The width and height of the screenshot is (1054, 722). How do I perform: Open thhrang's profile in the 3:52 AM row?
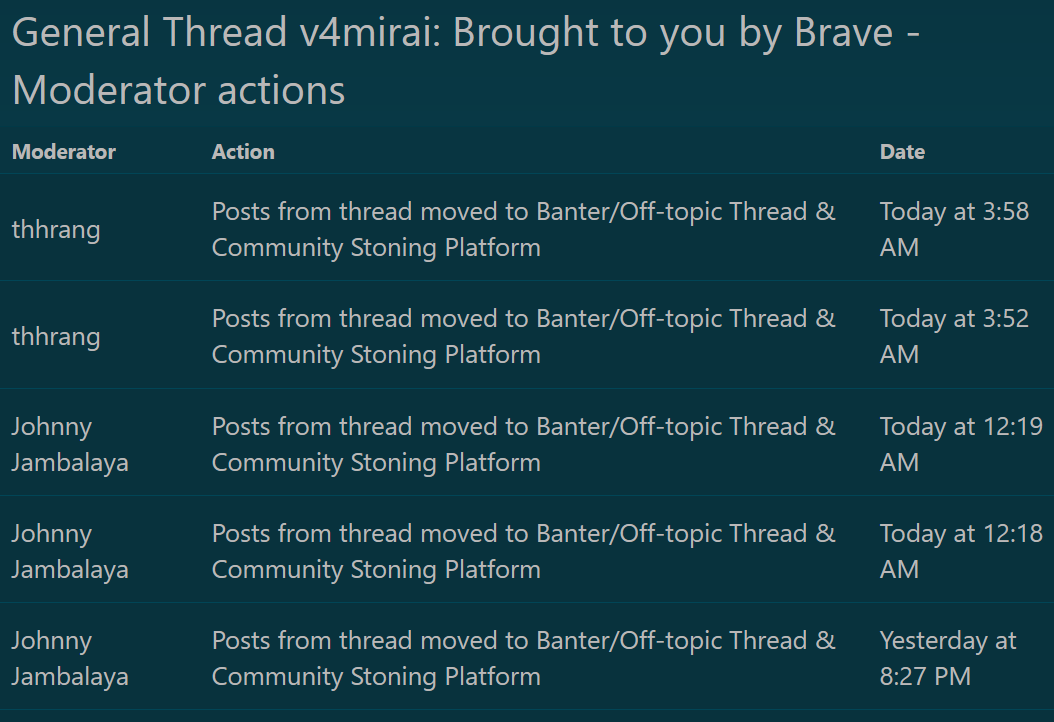[56, 336]
